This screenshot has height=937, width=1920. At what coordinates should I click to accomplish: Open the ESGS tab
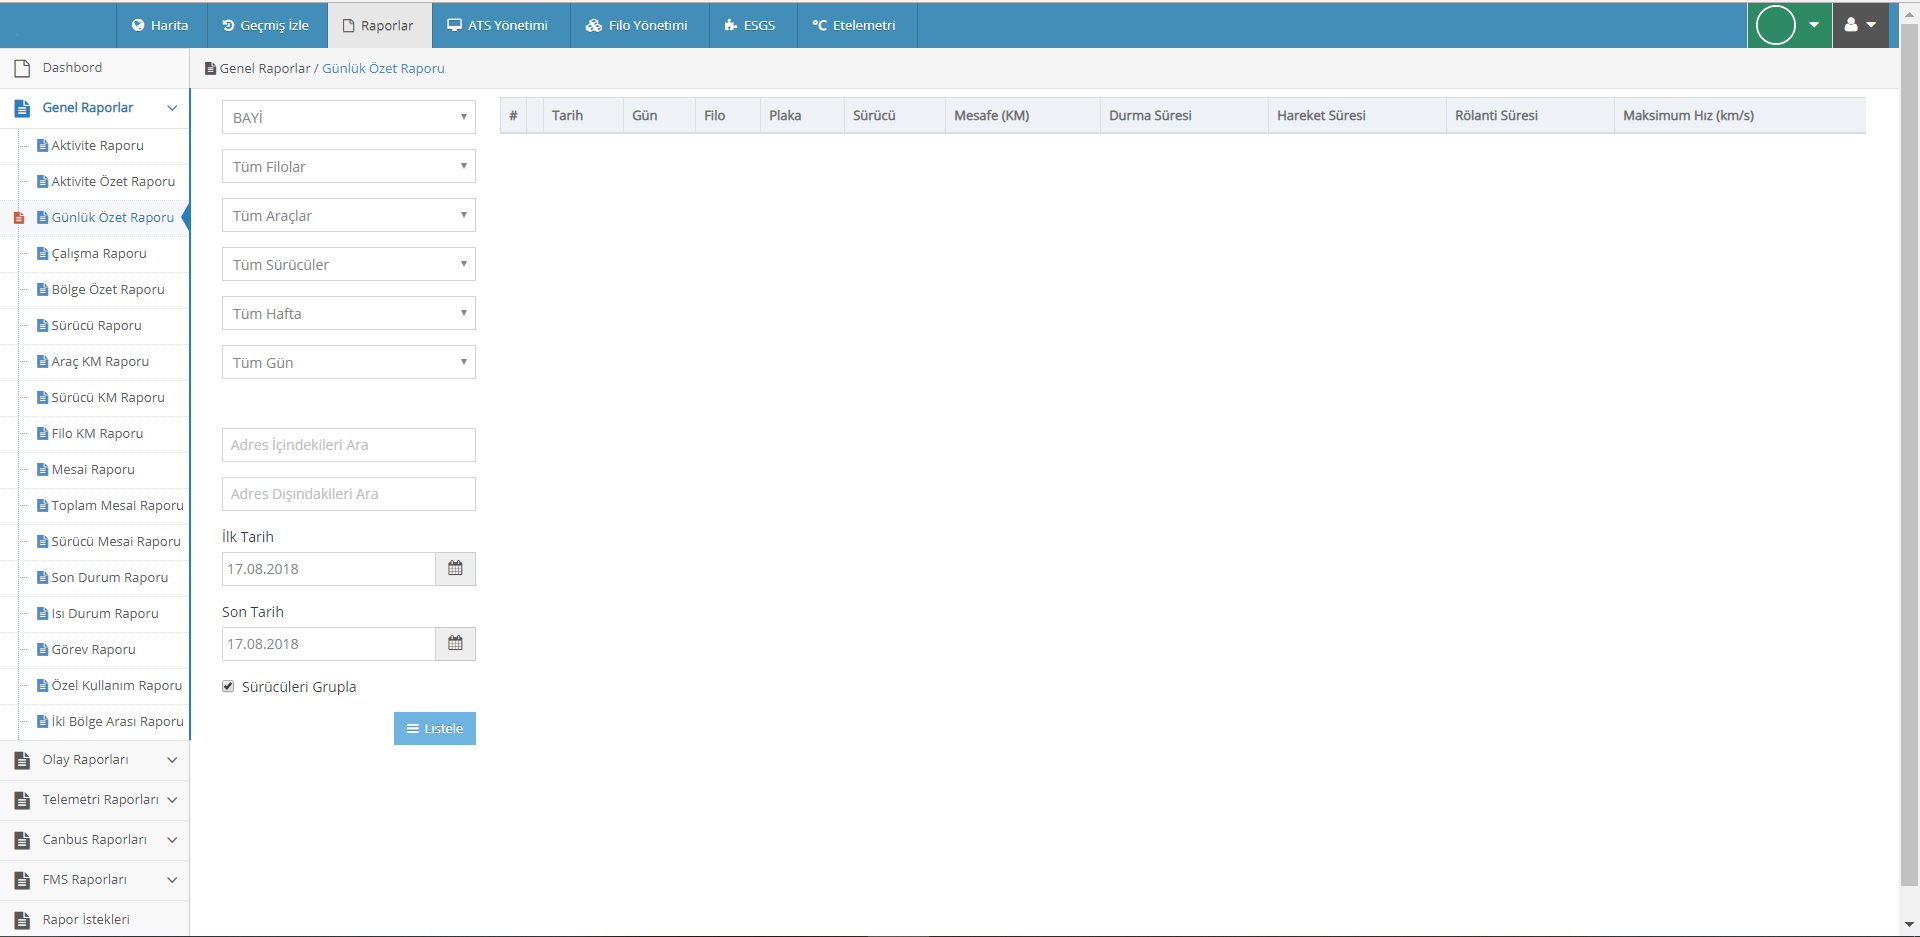(751, 25)
